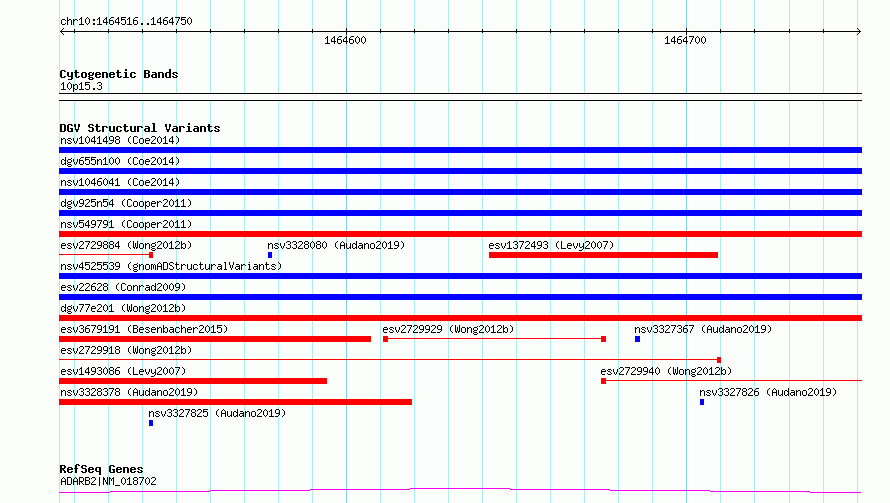
Task: Select the nsv549791 (Cooper2011) red bar
Action: point(460,234)
